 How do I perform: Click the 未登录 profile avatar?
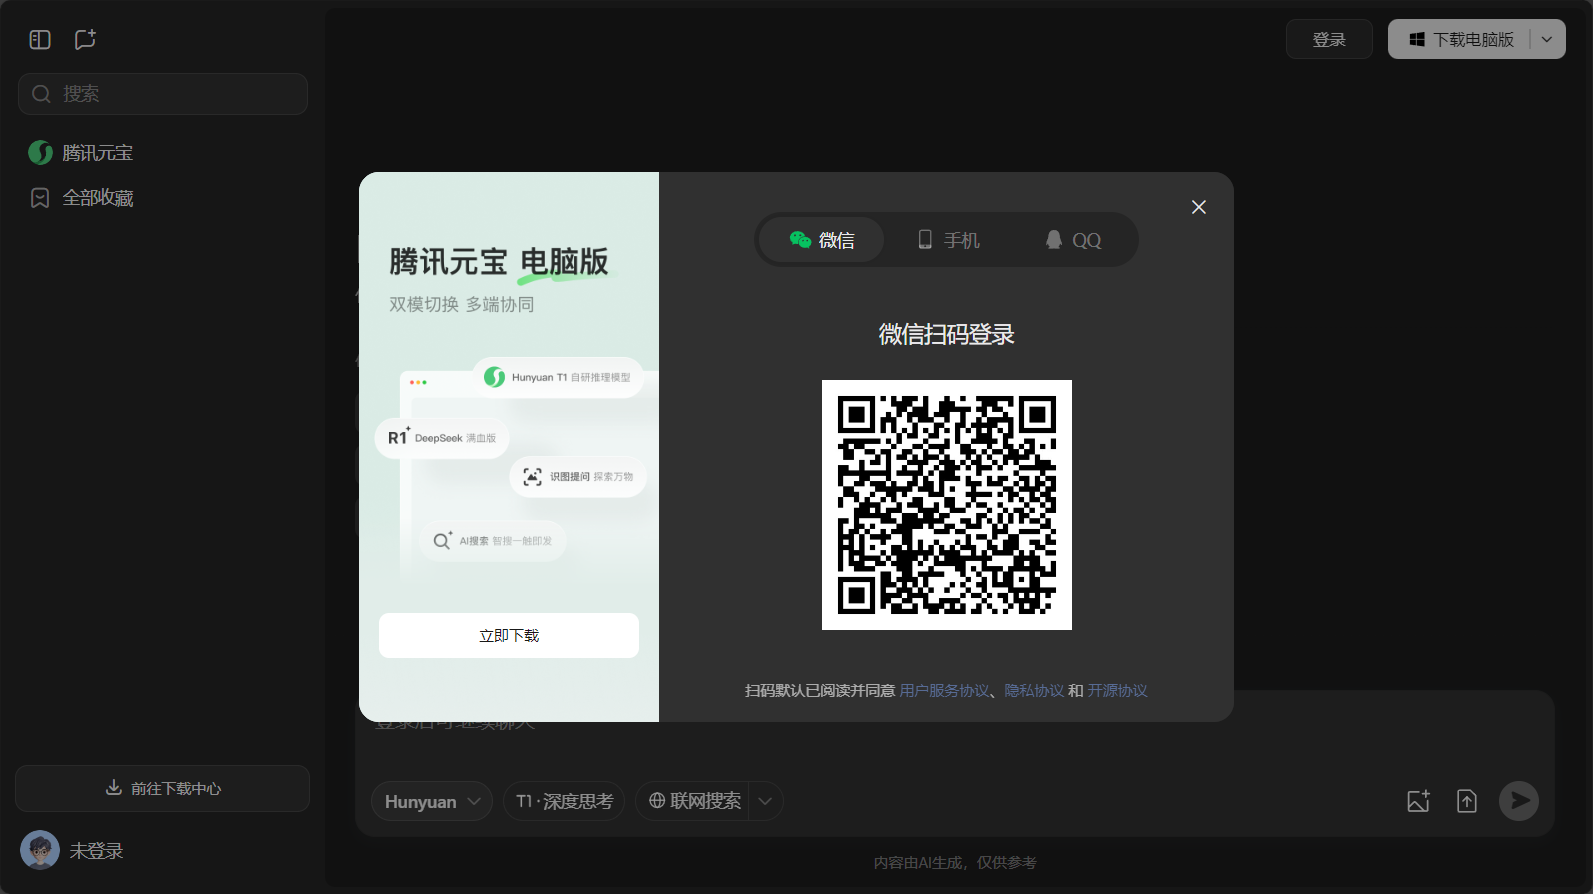[40, 851]
